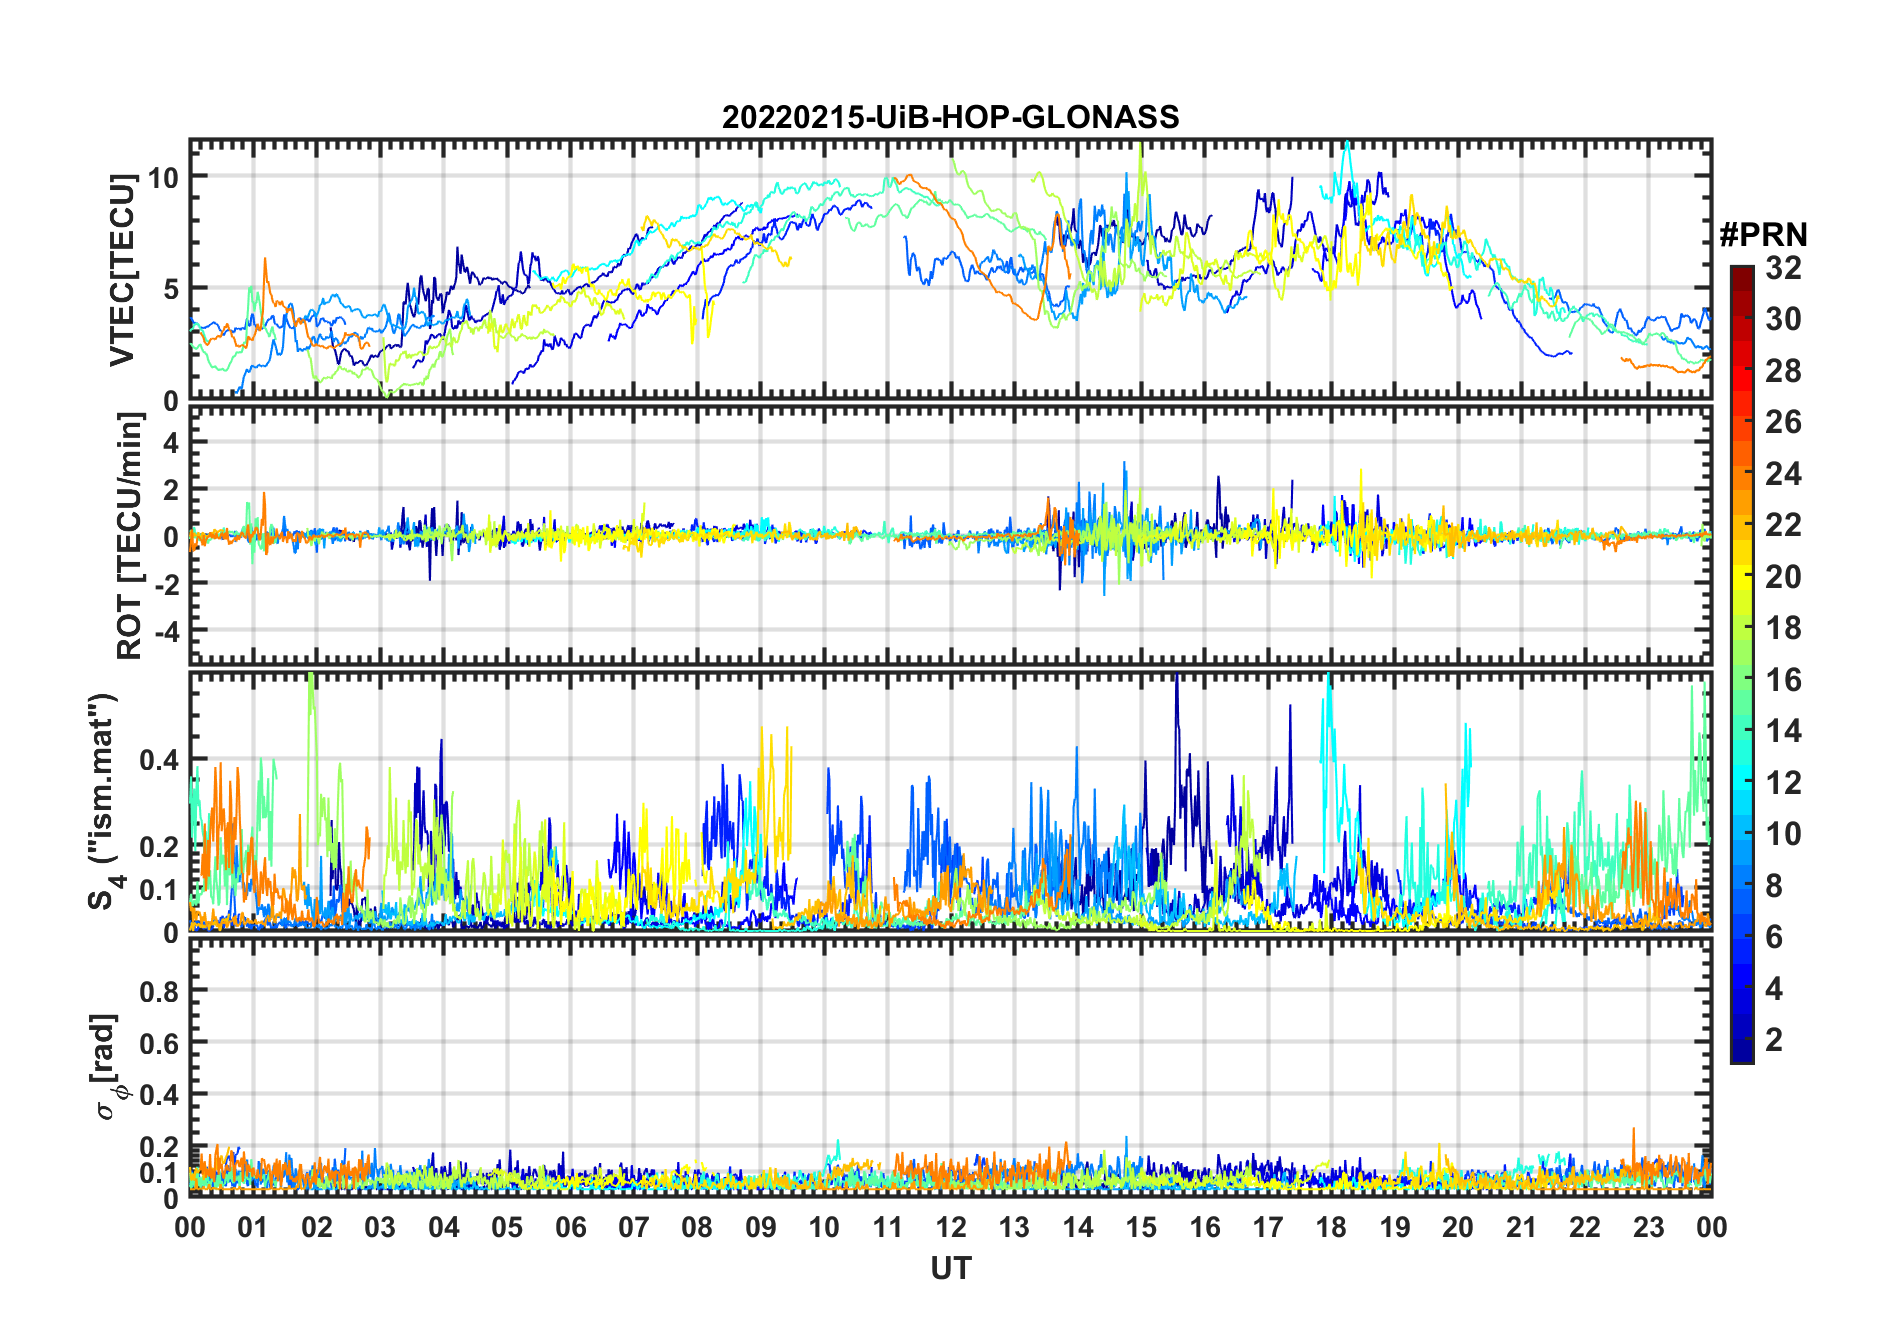1902x1330 pixels.
Task: Click the sigma-phi [rad] y-axis label
Action: pyautogui.click(x=108, y=1066)
